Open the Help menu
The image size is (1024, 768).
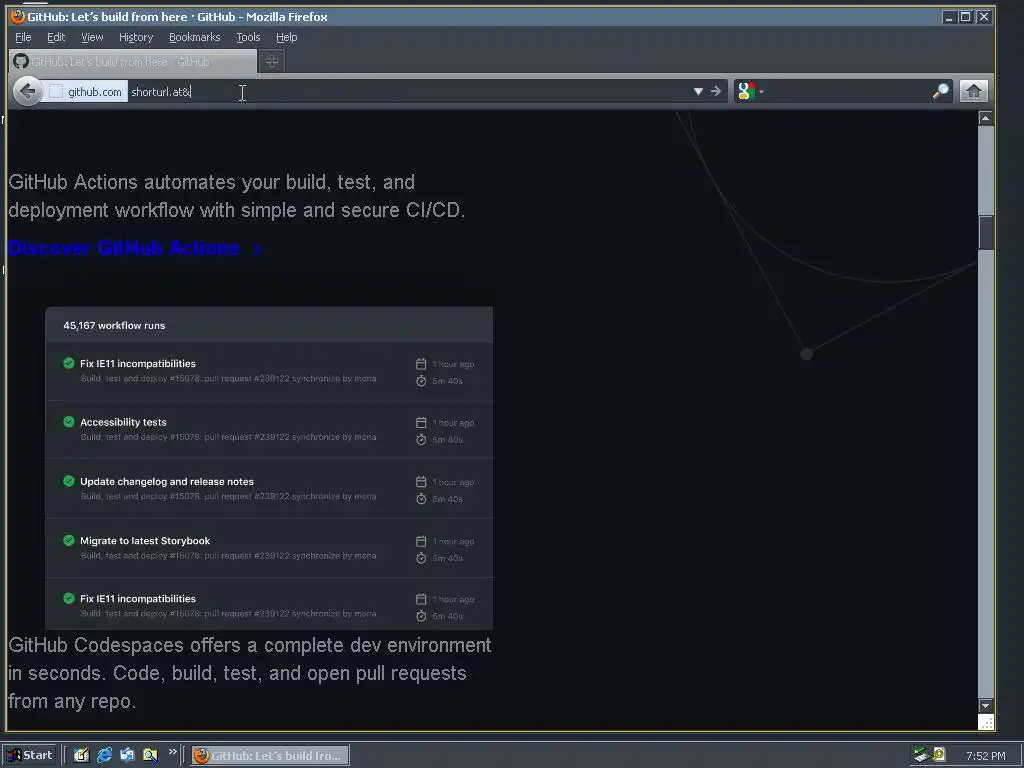[x=286, y=37]
